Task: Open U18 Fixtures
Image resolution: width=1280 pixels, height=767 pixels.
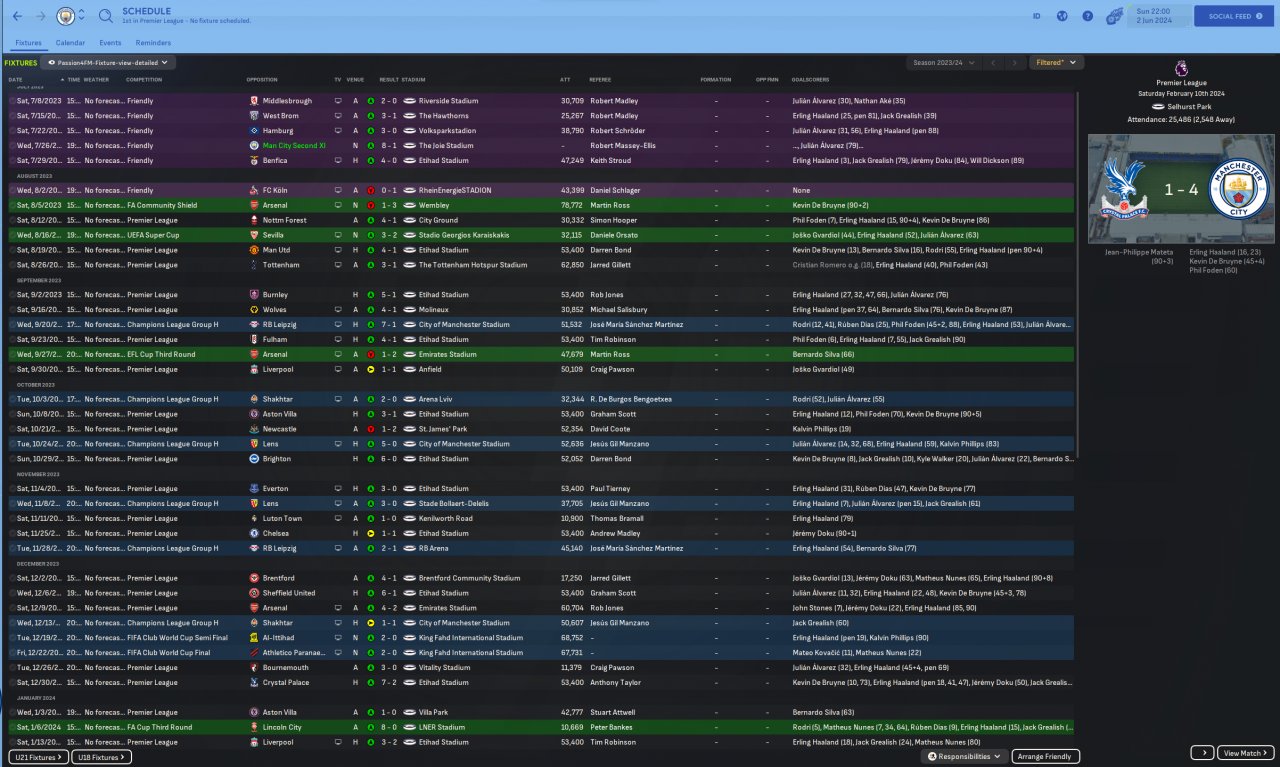Action: coord(101,757)
